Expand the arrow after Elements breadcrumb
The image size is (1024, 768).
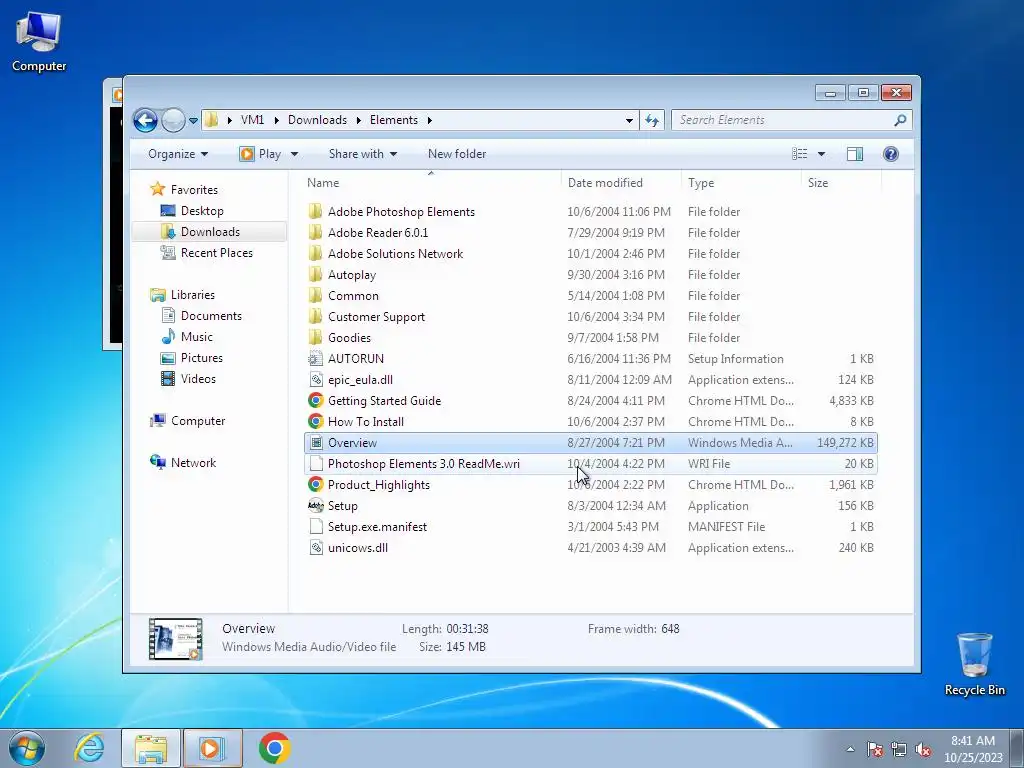tap(430, 120)
